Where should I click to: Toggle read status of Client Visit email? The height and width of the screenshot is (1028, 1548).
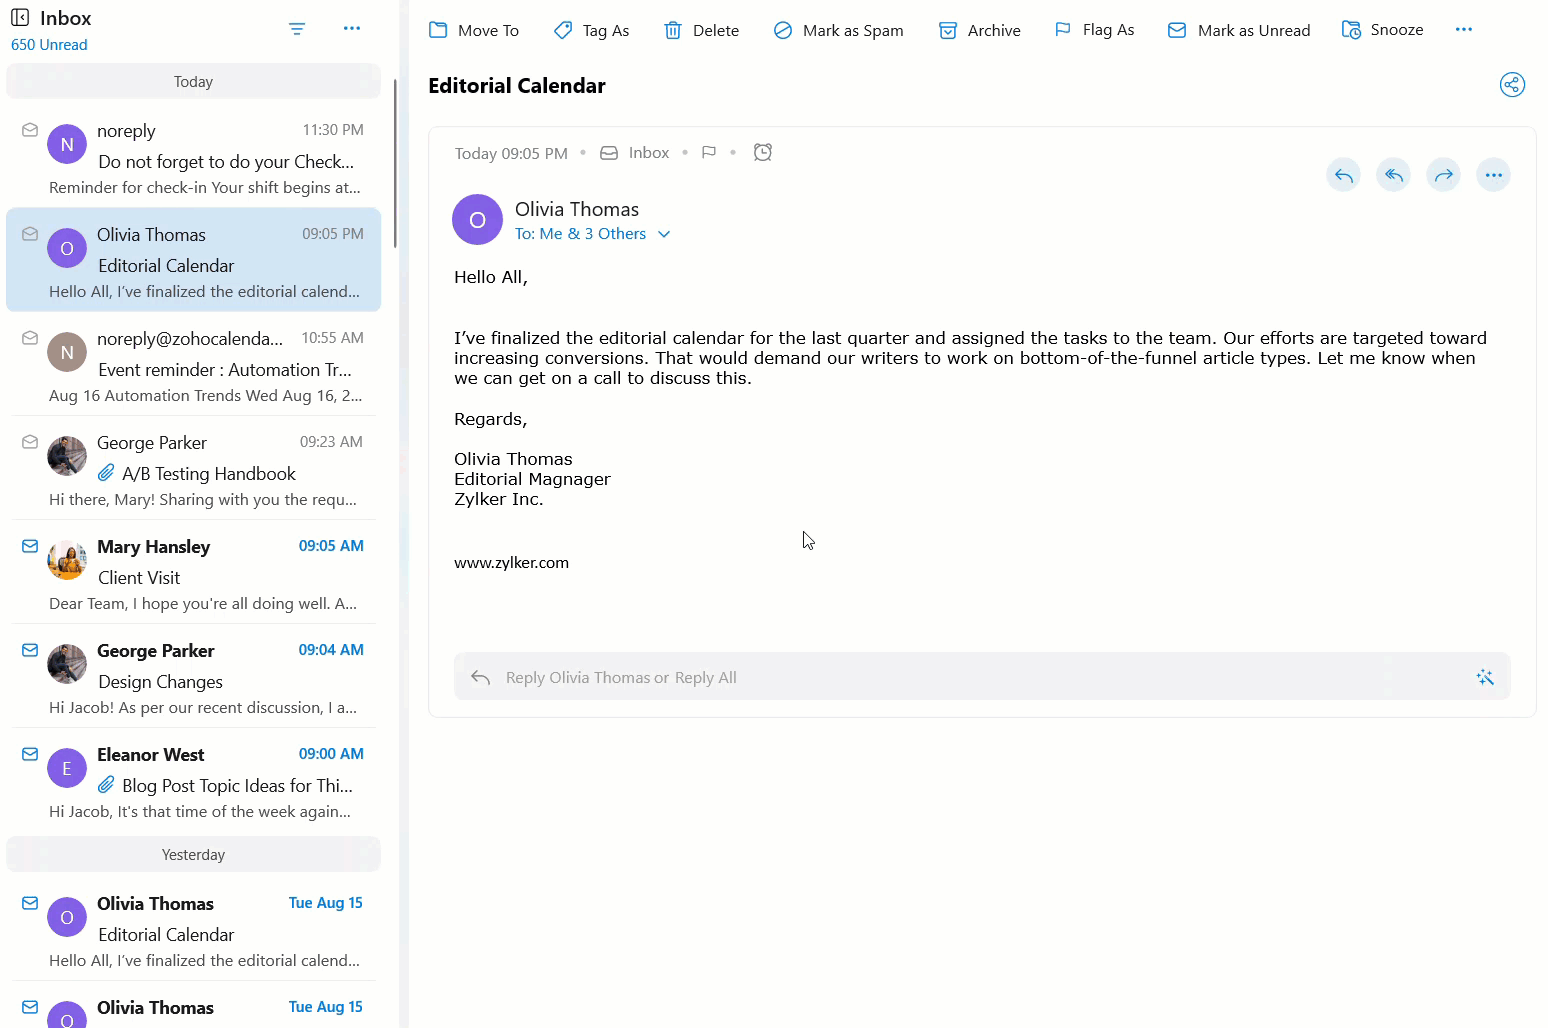click(30, 546)
